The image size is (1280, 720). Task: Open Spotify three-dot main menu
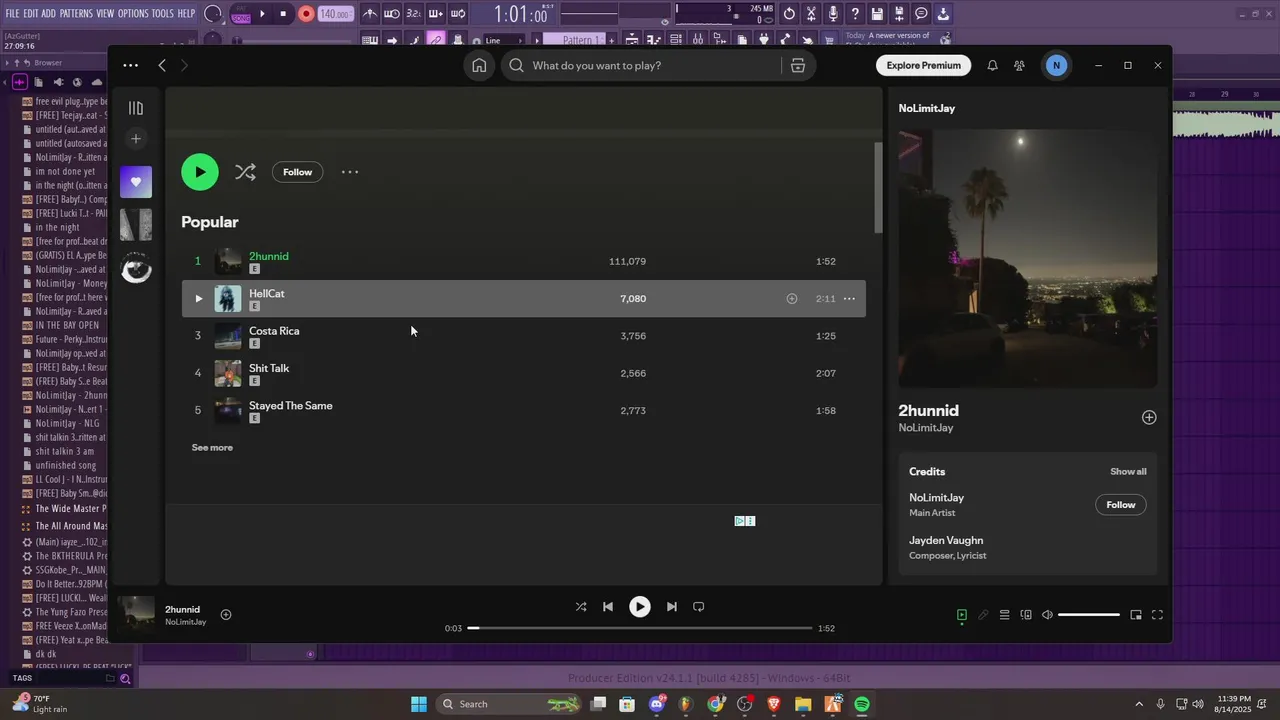pos(131,65)
